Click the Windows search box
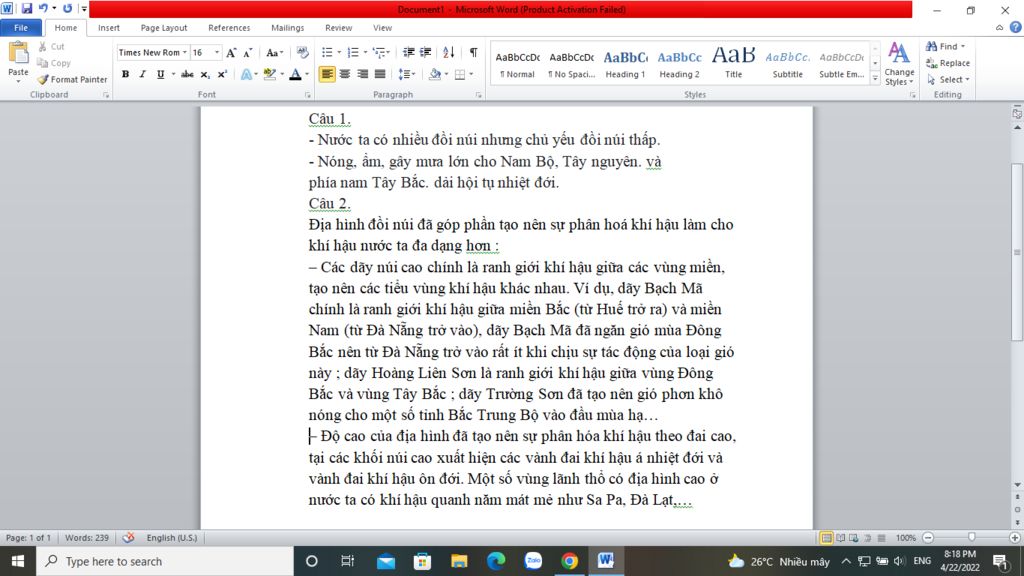1024x576 pixels. (x=165, y=561)
